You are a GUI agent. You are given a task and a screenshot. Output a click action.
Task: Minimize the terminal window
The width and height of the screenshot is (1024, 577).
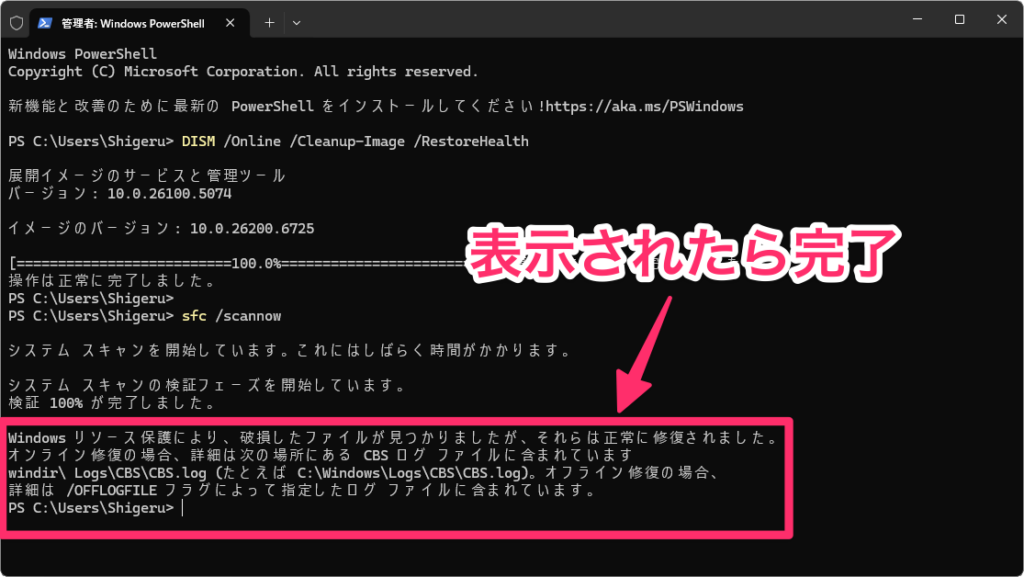coord(915,20)
